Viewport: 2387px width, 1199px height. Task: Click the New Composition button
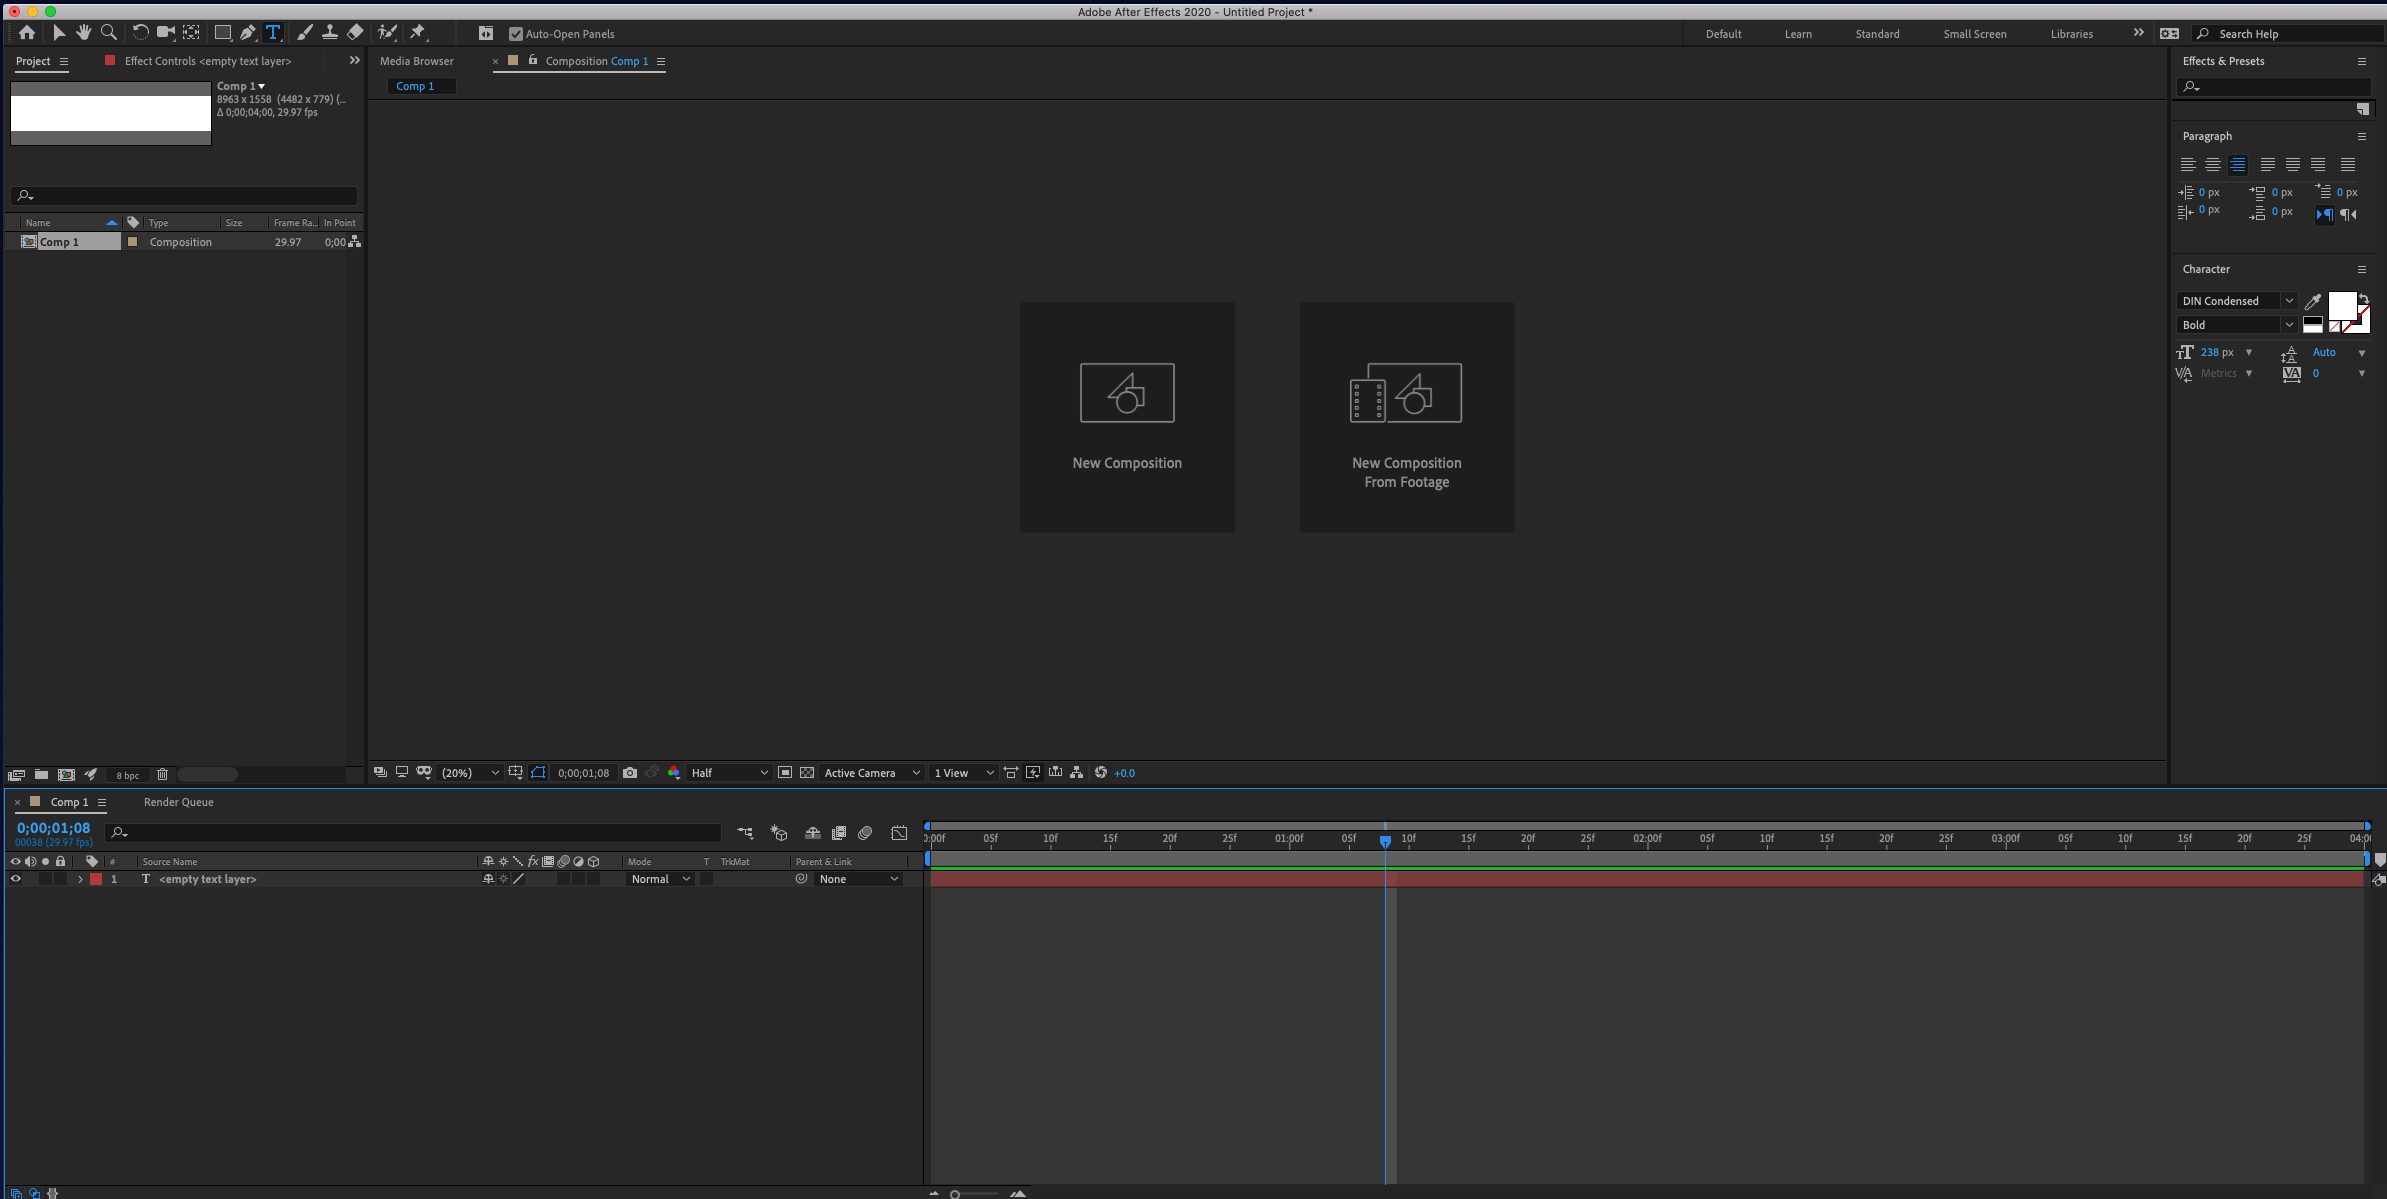tap(1127, 417)
